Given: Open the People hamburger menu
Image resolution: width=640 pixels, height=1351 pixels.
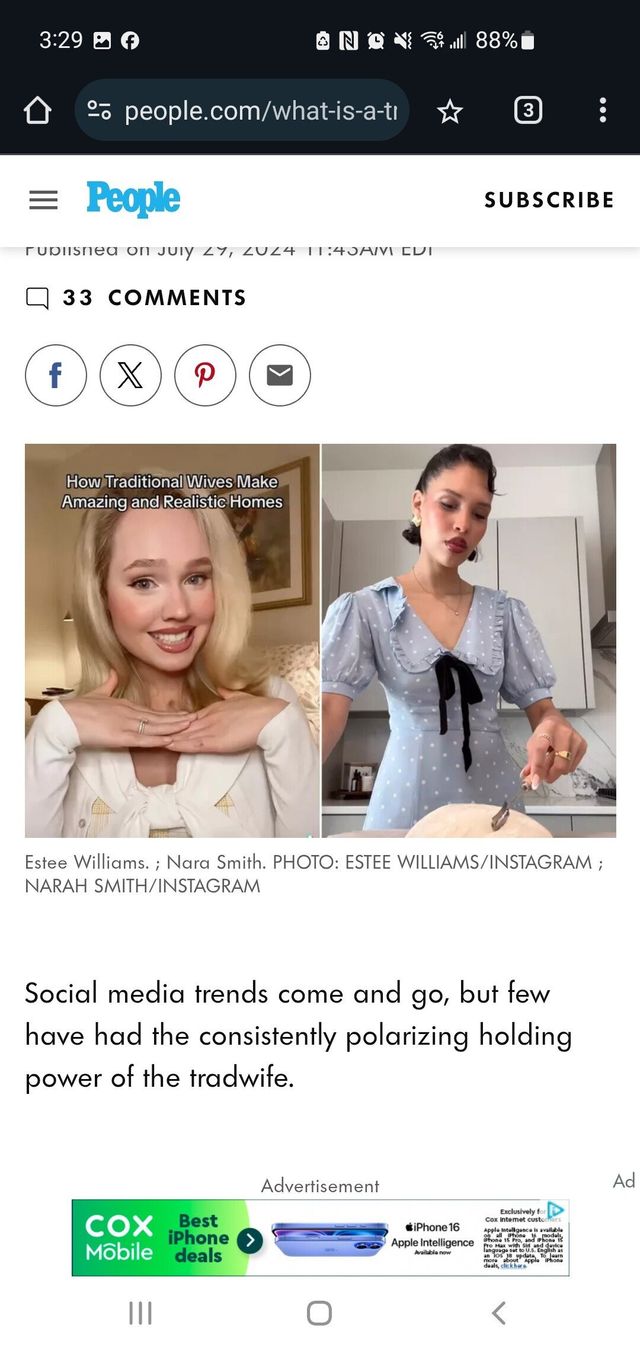Looking at the screenshot, I should click(x=43, y=200).
